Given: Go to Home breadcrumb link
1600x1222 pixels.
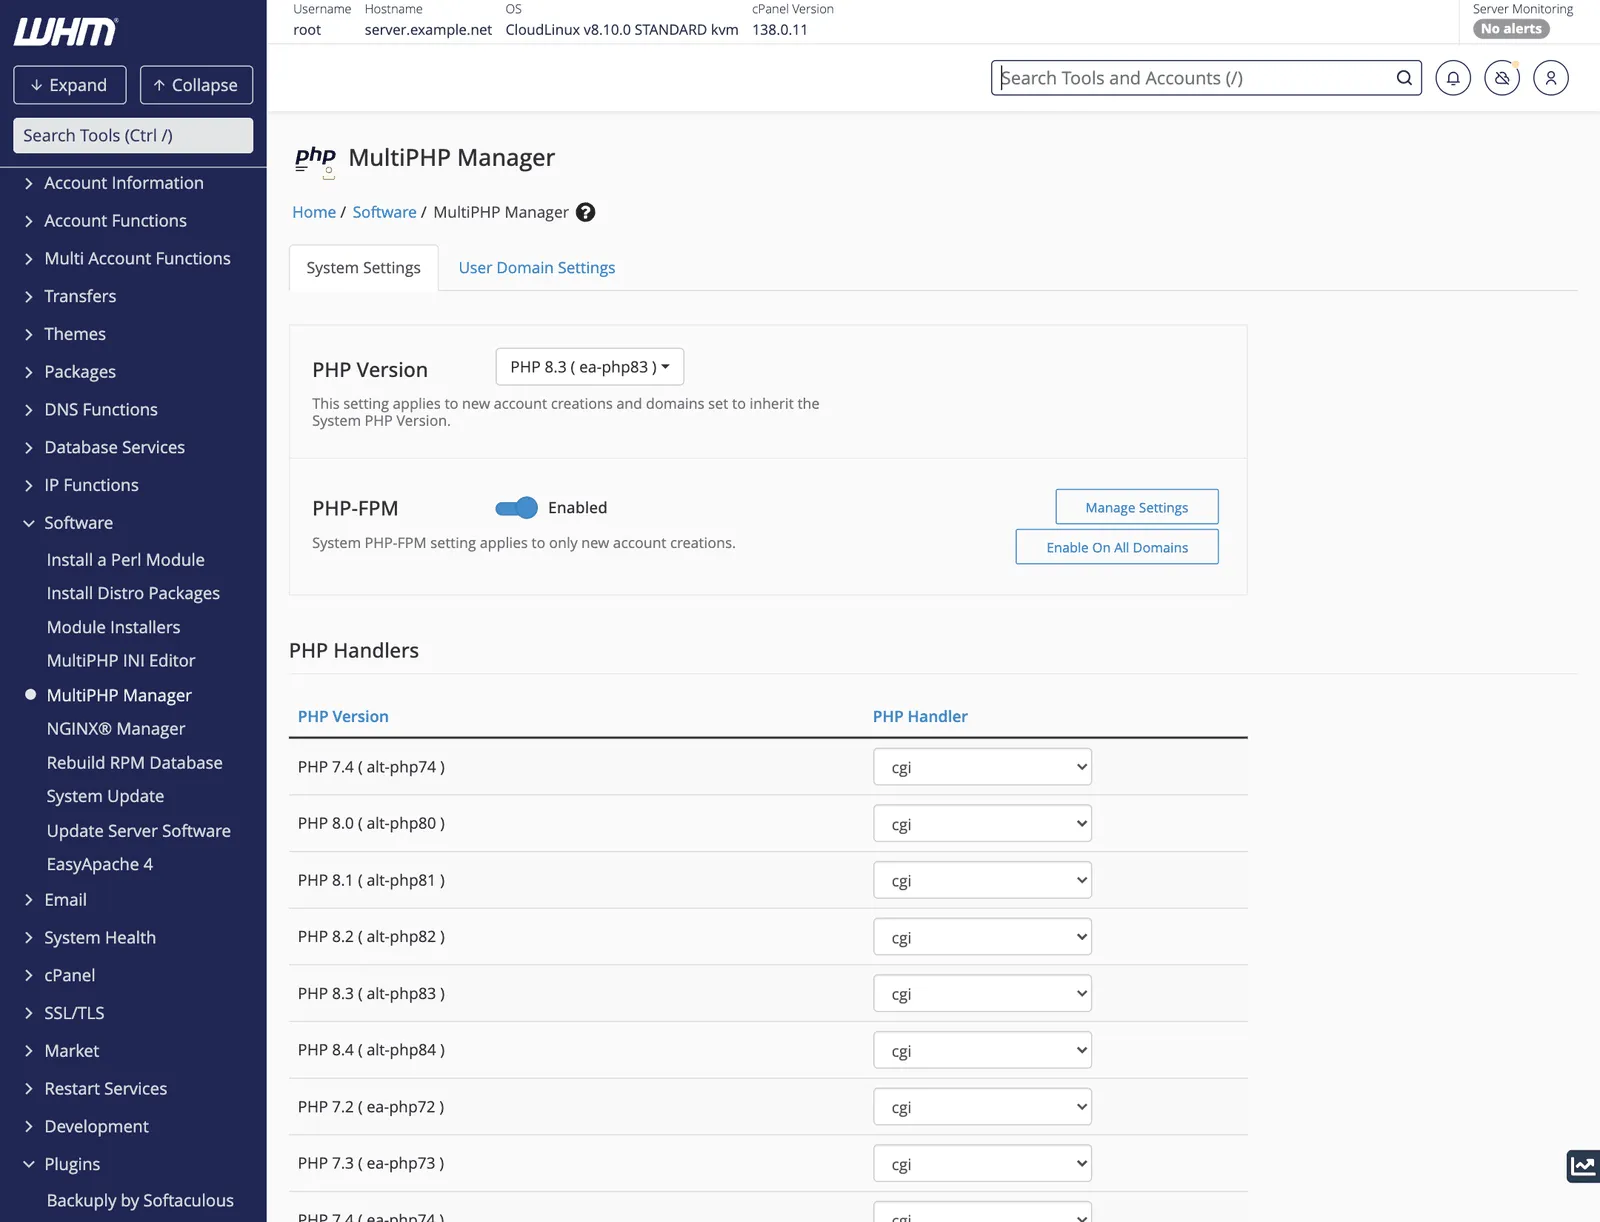Looking at the screenshot, I should (314, 212).
